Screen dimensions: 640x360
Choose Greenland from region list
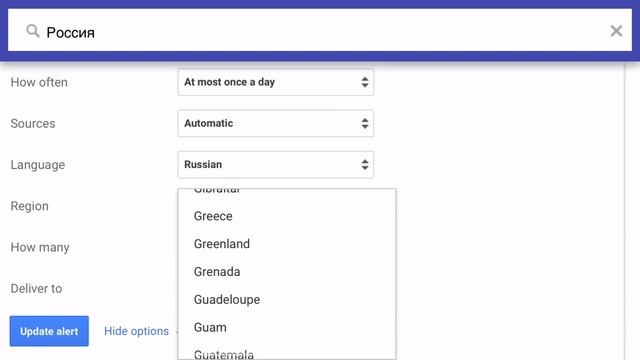(x=287, y=244)
